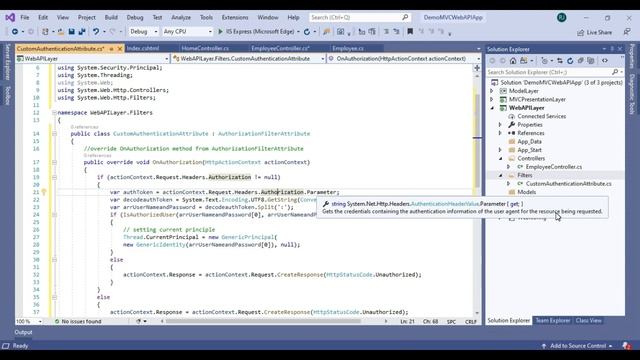Open the File menu

coord(25,17)
